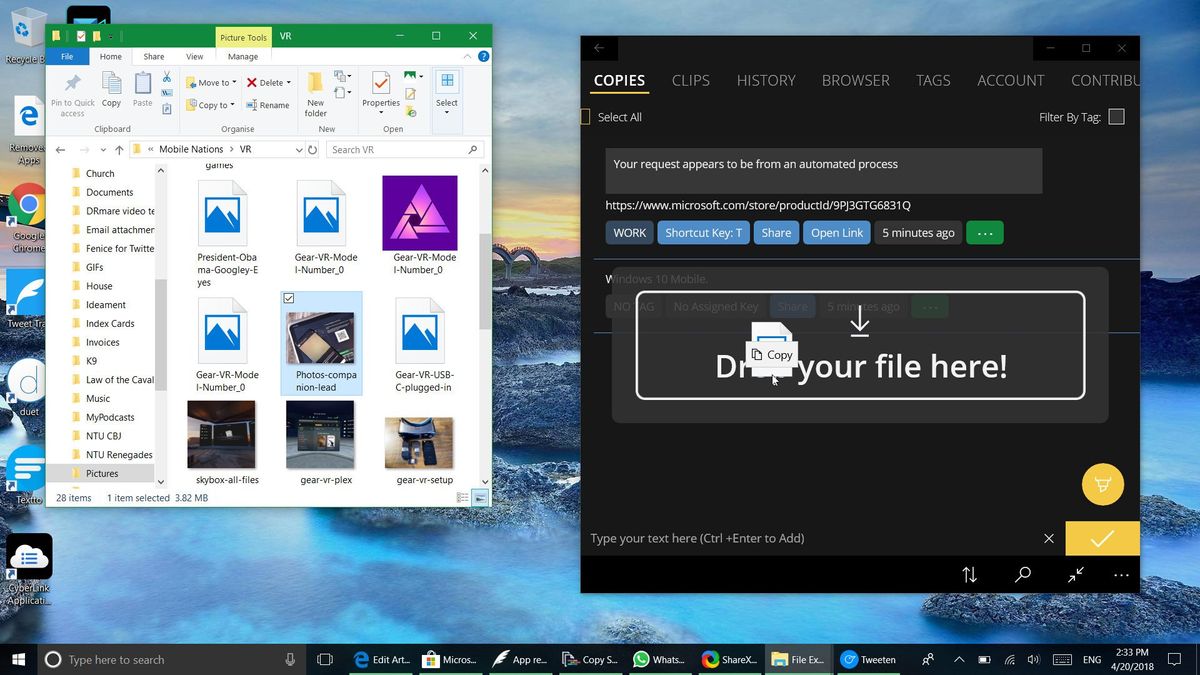1200x675 pixels.
Task: Open the Manage ribbon tab
Action: point(243,57)
